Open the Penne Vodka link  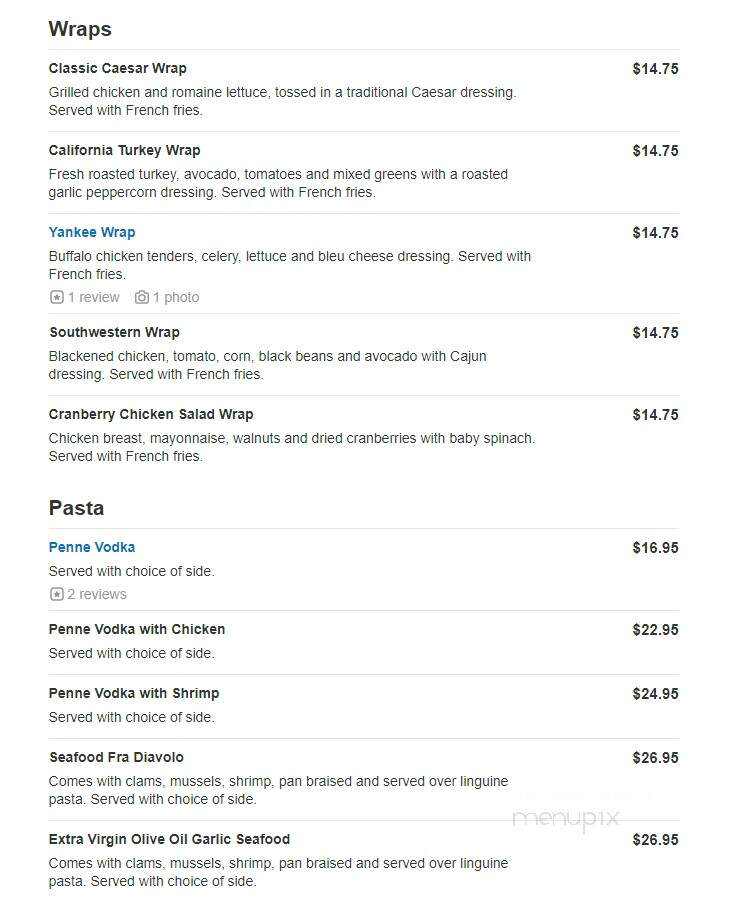(x=92, y=547)
